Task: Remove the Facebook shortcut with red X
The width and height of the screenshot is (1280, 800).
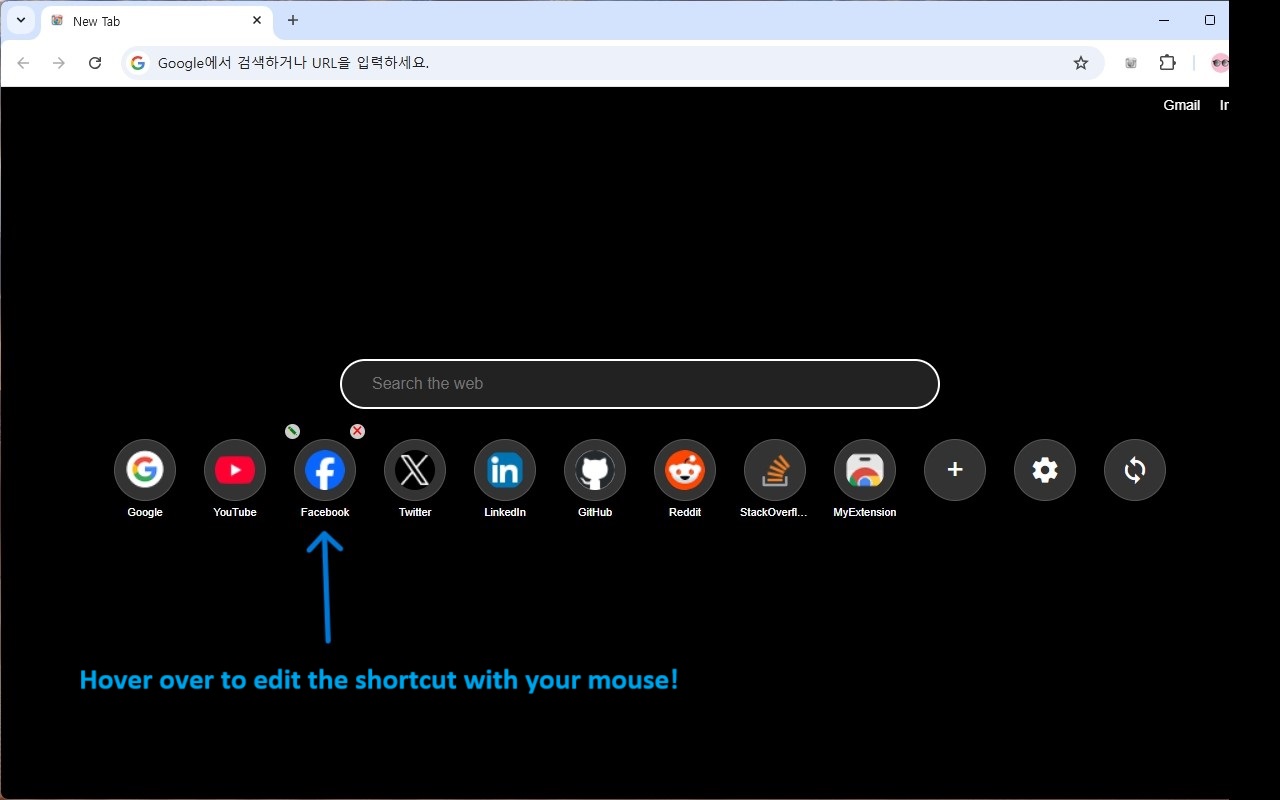Action: tap(357, 431)
